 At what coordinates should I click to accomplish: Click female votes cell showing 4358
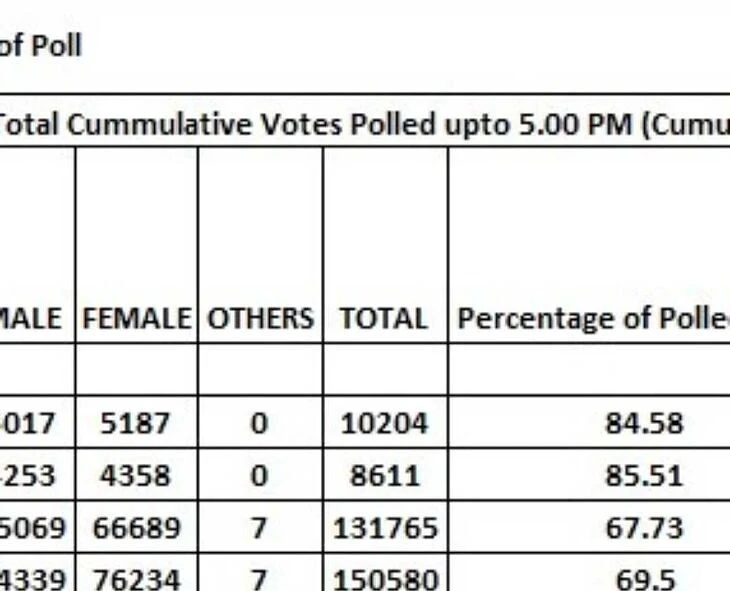point(136,475)
